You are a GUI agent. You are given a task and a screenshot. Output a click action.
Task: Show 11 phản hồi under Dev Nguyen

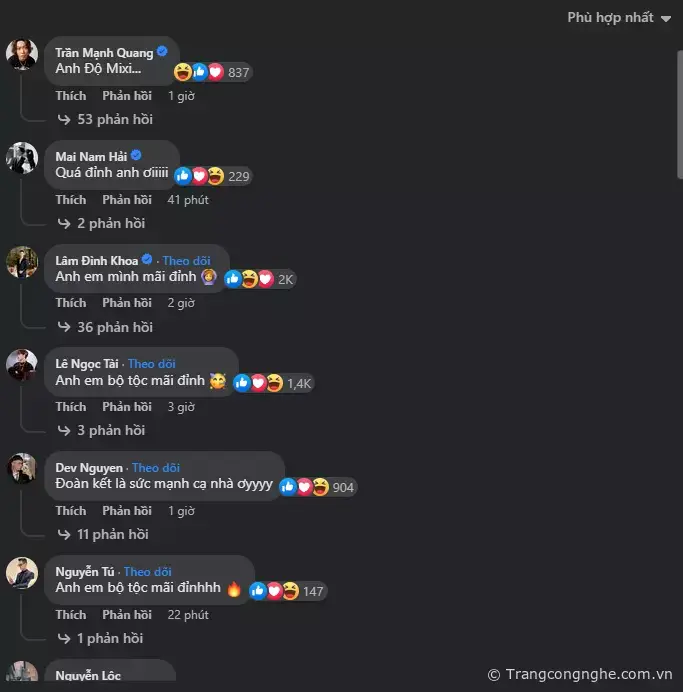[x=103, y=534]
